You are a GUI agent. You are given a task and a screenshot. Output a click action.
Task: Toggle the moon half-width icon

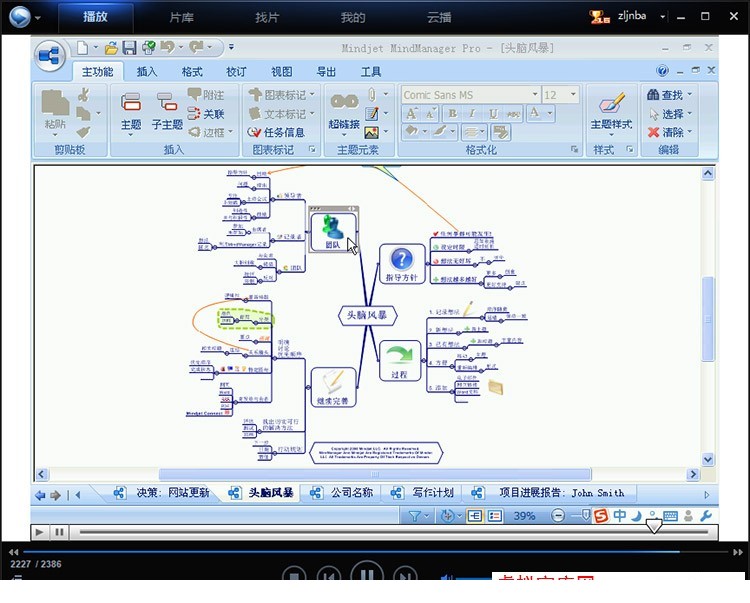coord(636,516)
